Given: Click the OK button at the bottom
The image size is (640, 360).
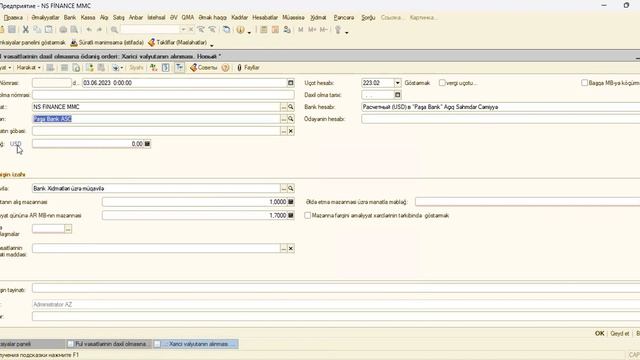Looking at the screenshot, I should 599,333.
